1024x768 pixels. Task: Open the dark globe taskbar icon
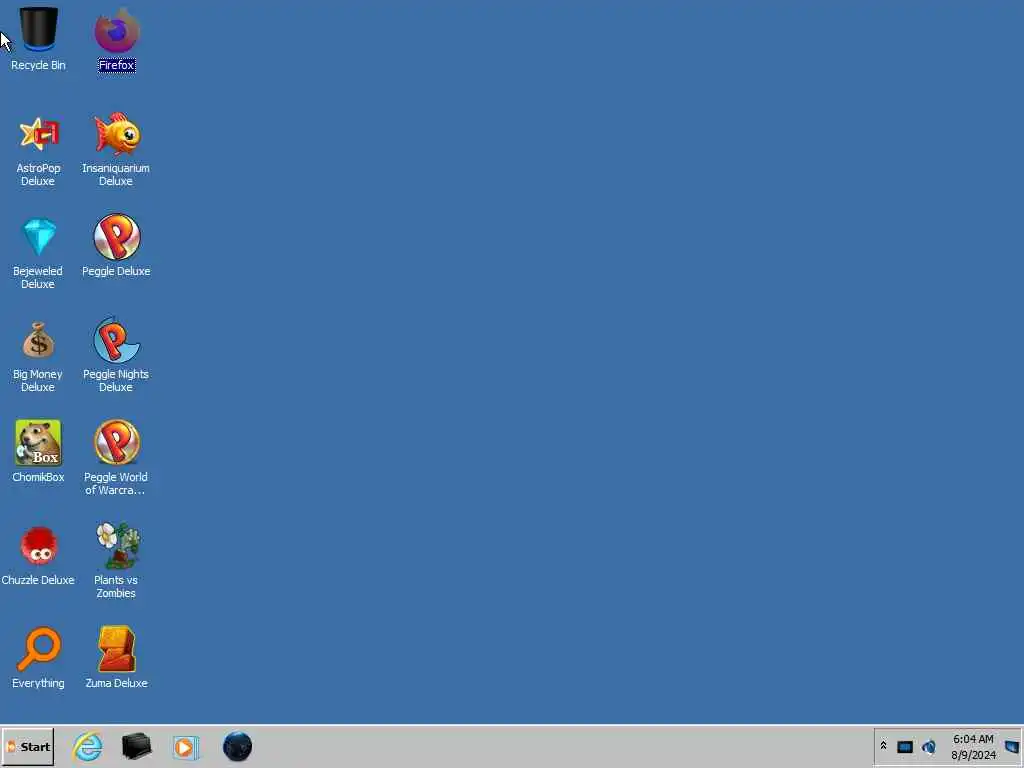pyautogui.click(x=237, y=746)
